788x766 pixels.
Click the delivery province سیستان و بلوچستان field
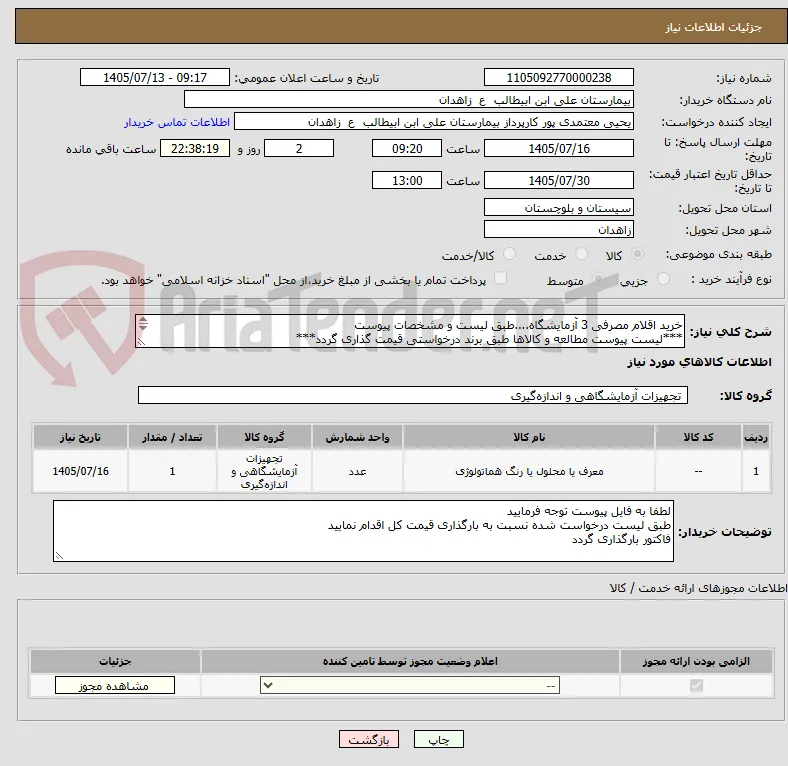pos(558,208)
